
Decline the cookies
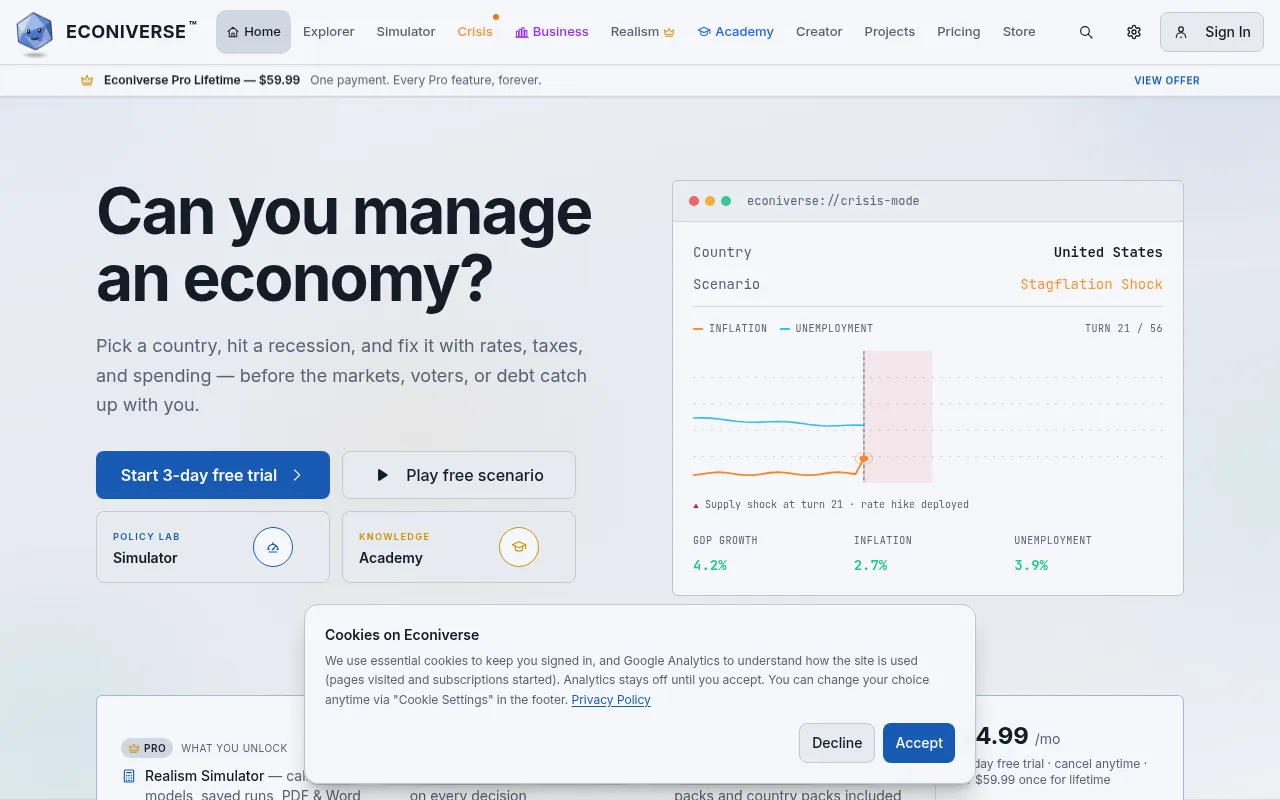click(x=837, y=743)
